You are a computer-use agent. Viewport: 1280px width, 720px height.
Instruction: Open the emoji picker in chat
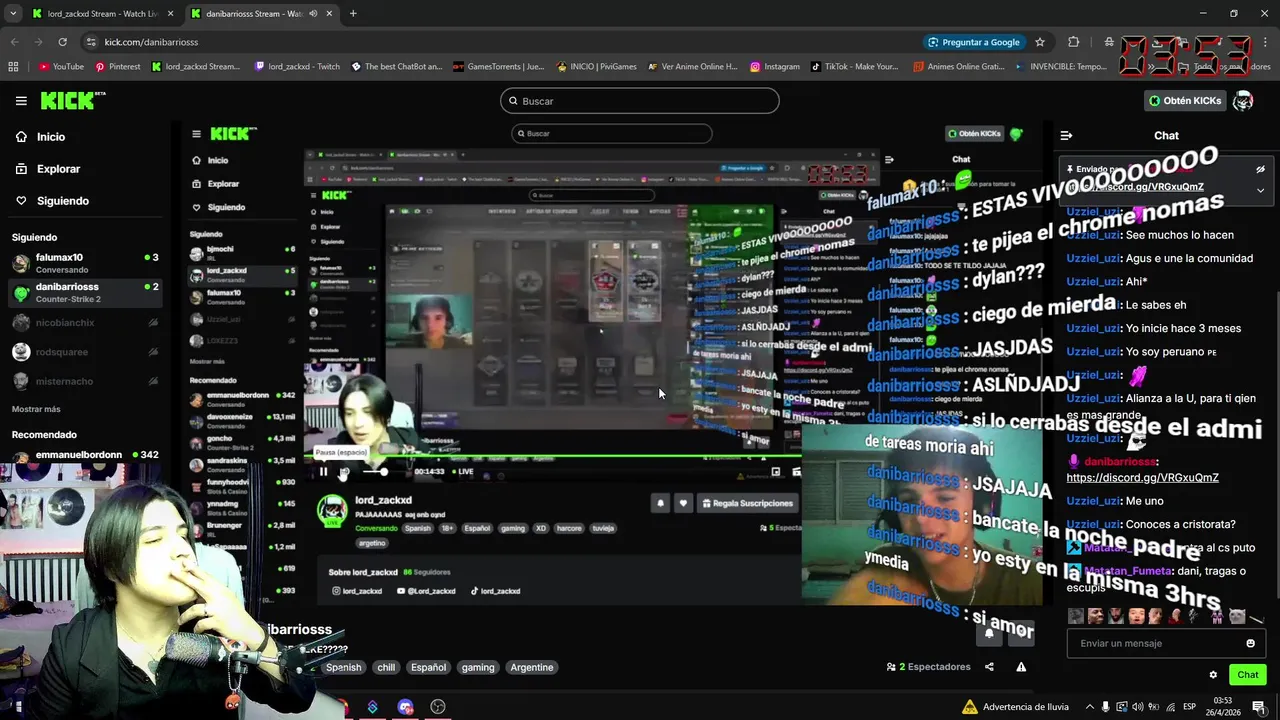point(1250,643)
